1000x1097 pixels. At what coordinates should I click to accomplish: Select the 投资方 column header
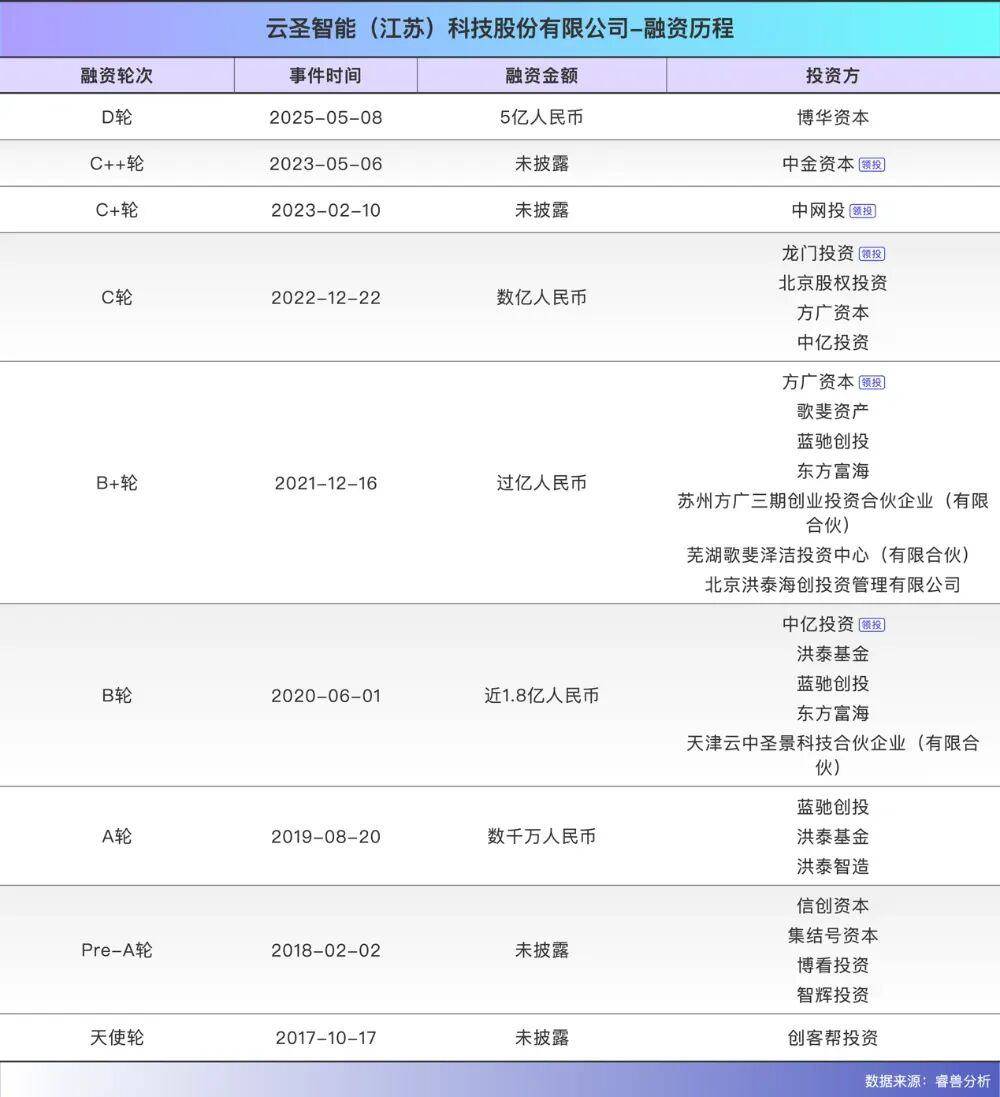(x=833, y=76)
